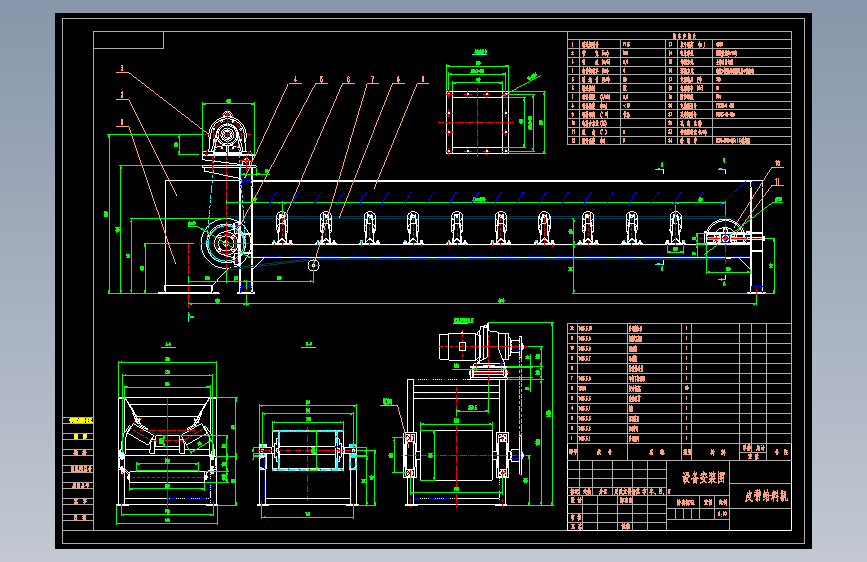The image size is (867, 562).
Task: Select the square hopper inlet plan view
Action: click(x=477, y=122)
